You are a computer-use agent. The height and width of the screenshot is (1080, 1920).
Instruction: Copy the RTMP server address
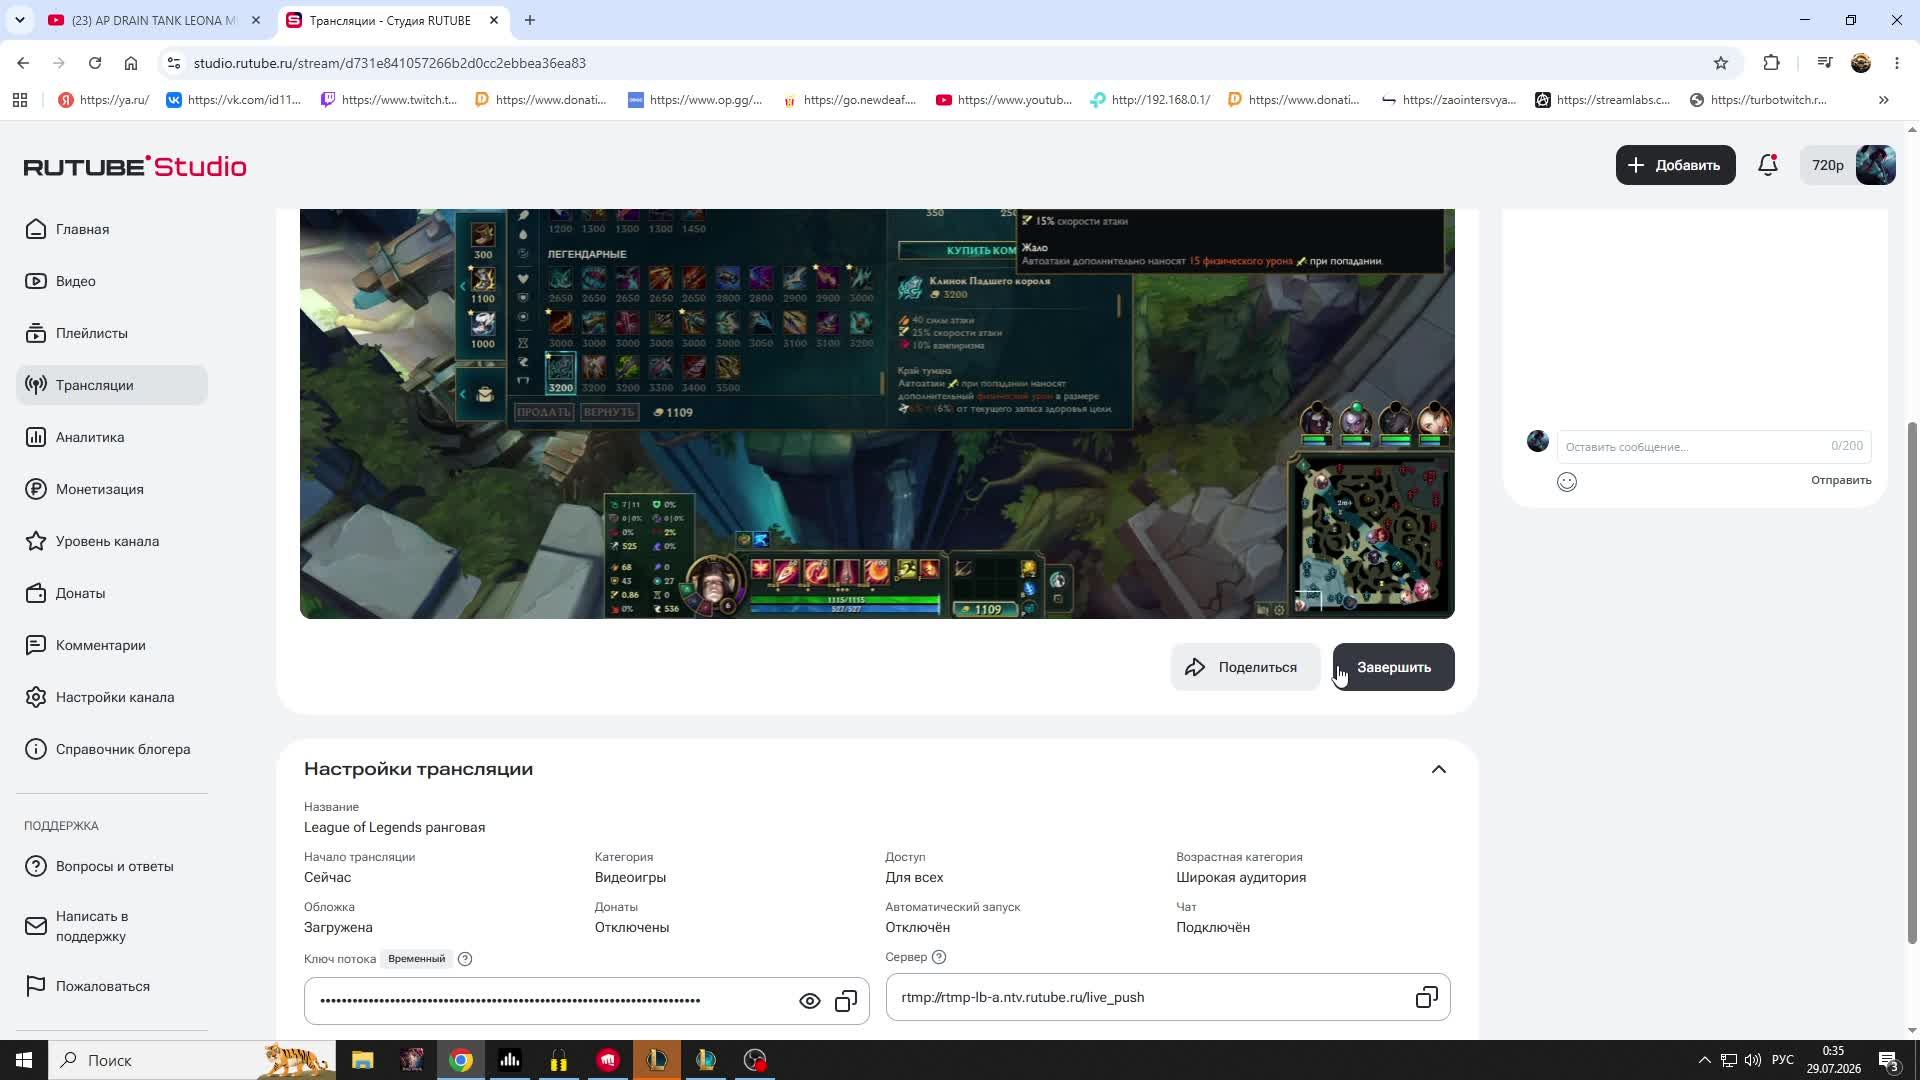point(1427,997)
